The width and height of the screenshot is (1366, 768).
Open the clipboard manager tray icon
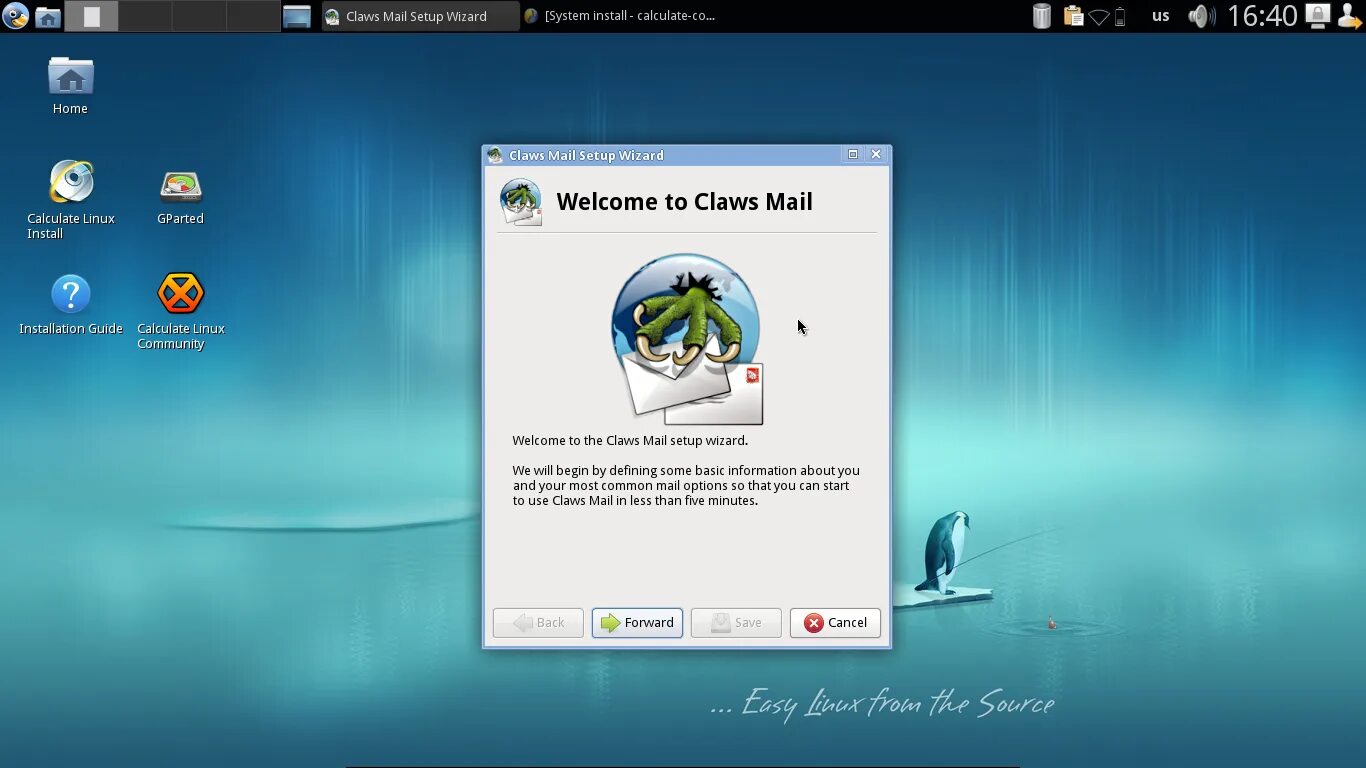pos(1073,16)
